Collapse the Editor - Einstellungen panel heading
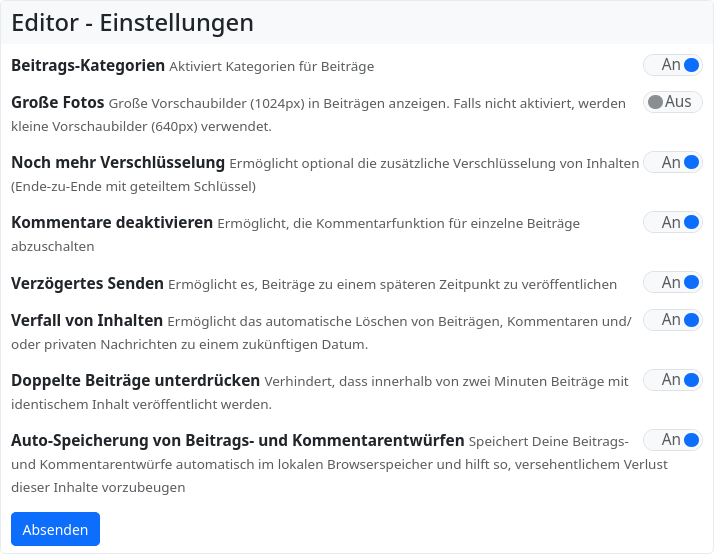Viewport: 714px width, 554px height. click(x=132, y=23)
